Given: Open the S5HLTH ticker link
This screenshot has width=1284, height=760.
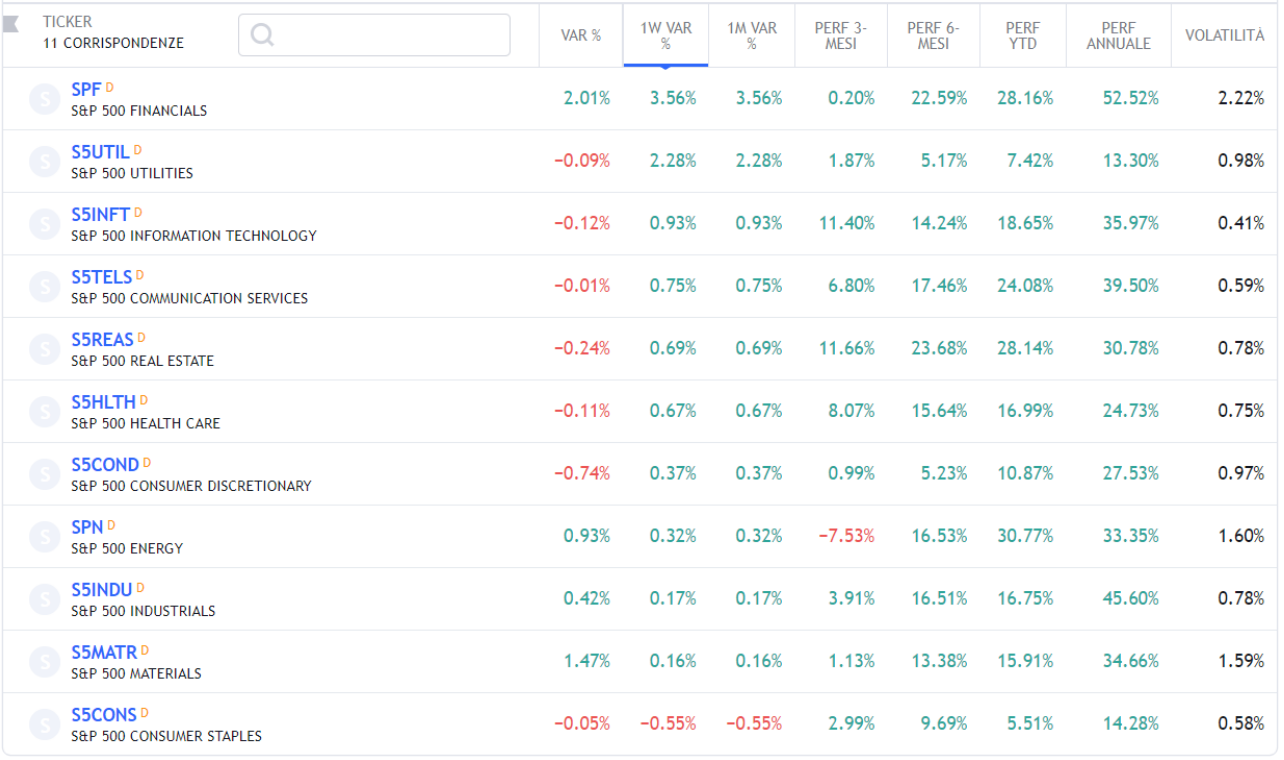Looking at the screenshot, I should (103, 402).
